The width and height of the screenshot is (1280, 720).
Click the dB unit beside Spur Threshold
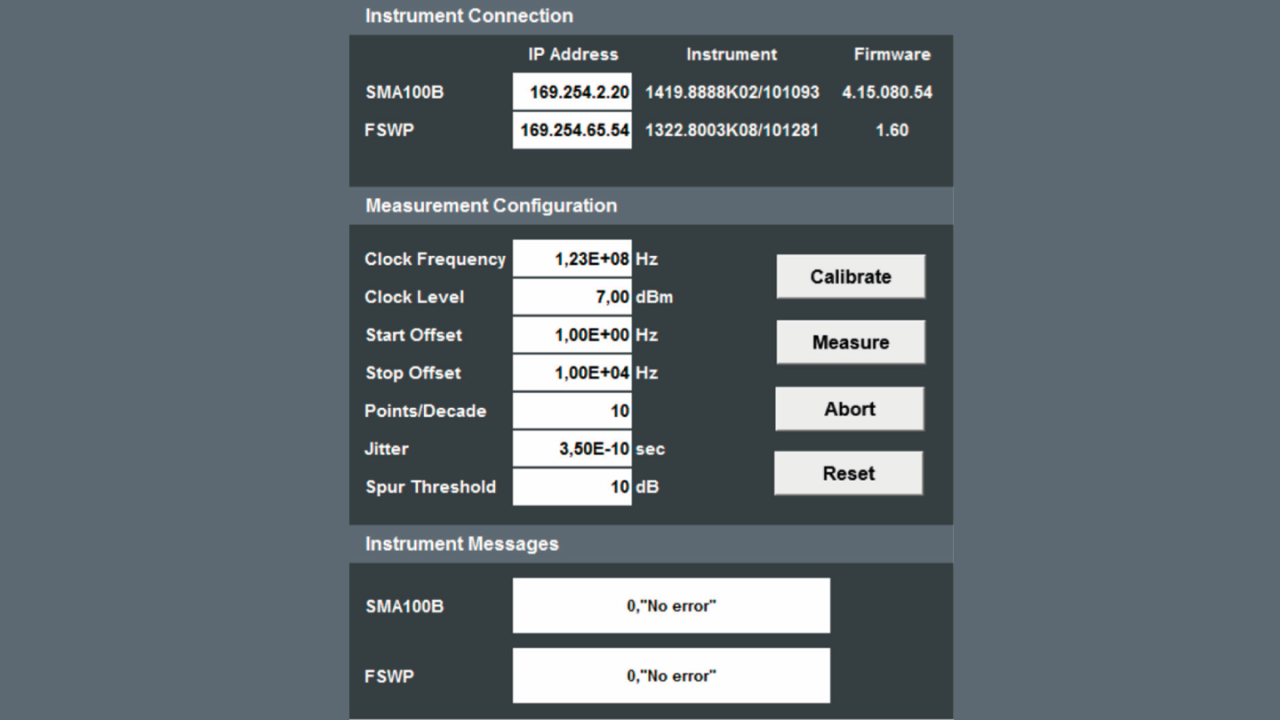647,487
